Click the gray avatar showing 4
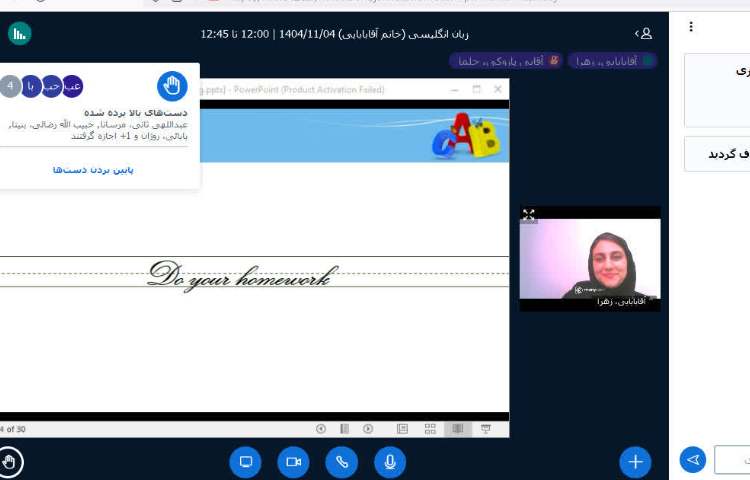 click(x=10, y=87)
